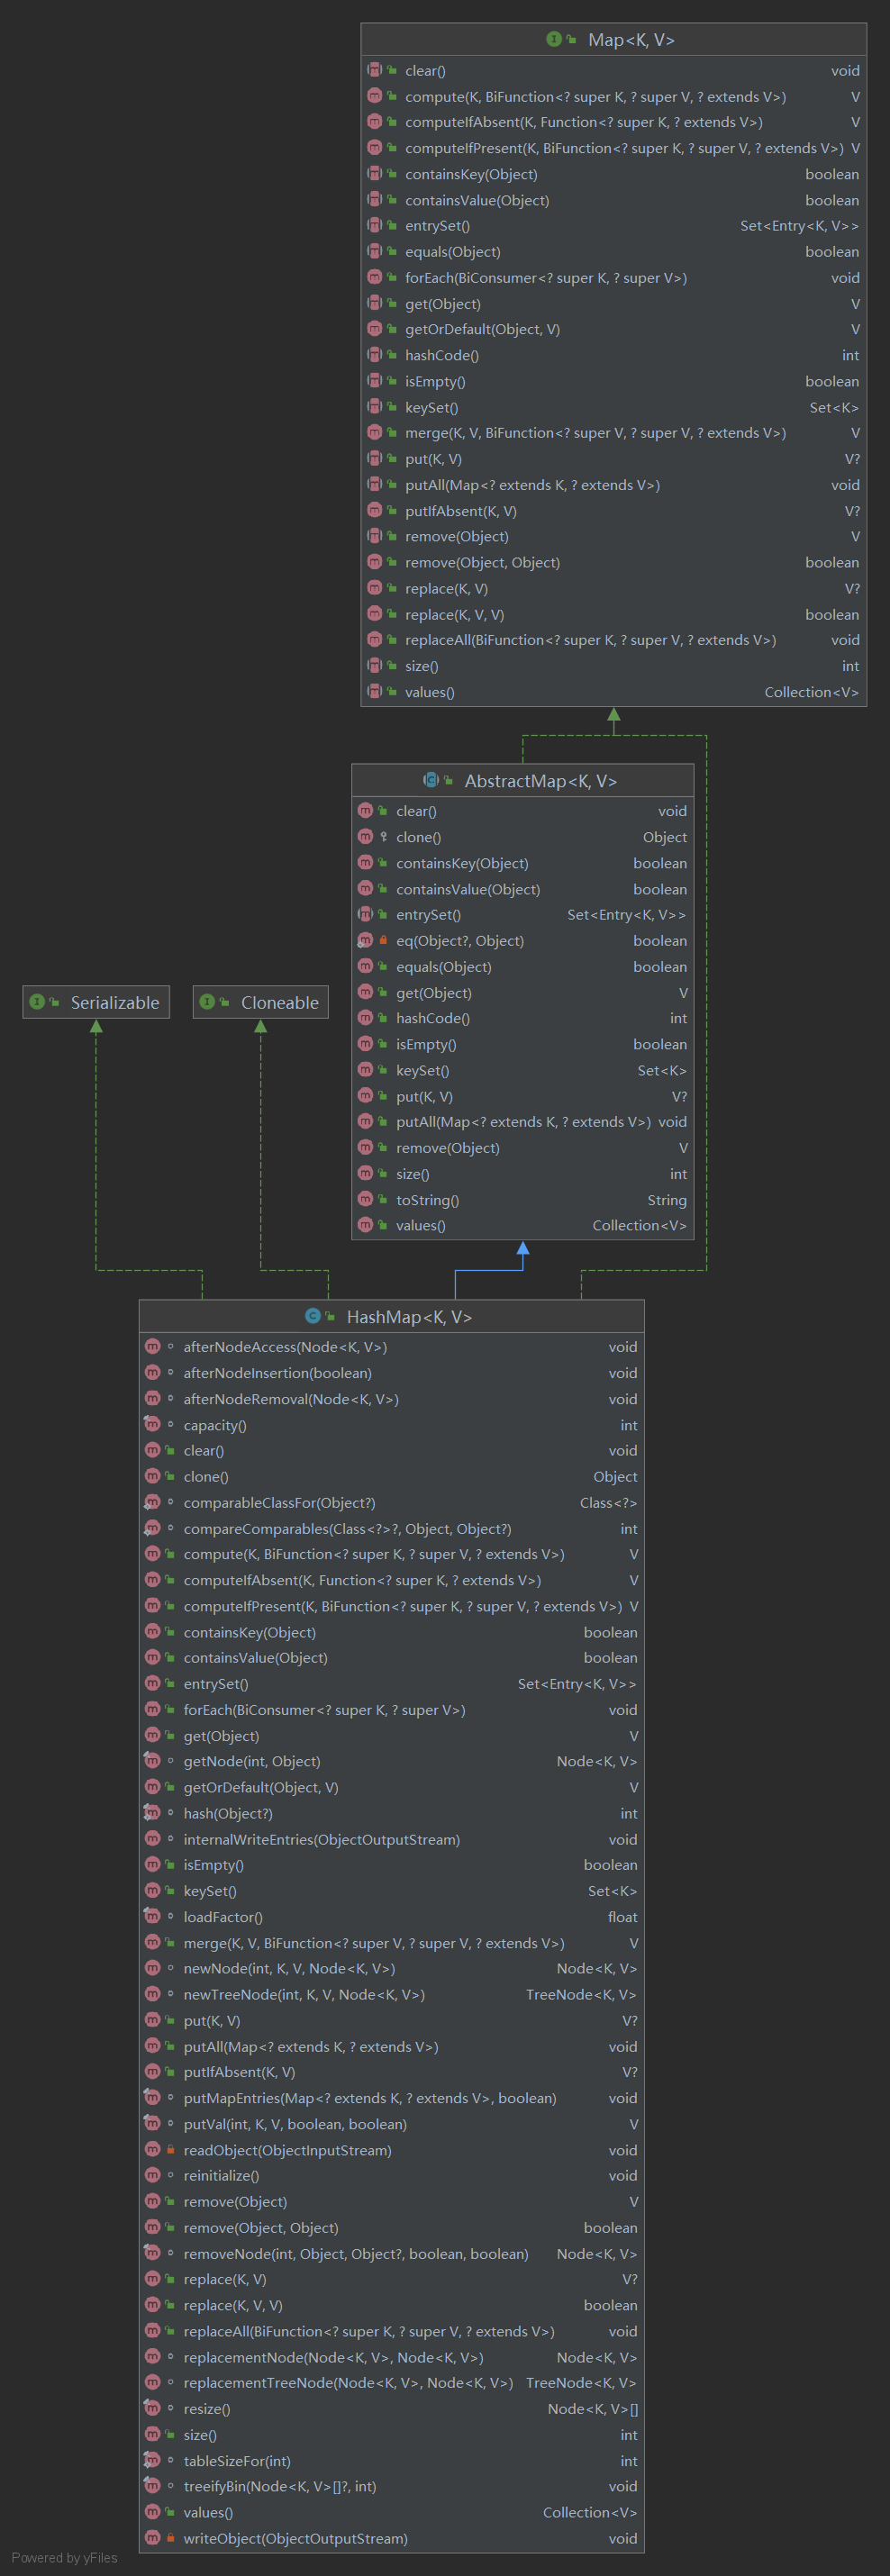Click the Powered by yFiles text
The height and width of the screenshot is (2576, 890).
(65, 2557)
